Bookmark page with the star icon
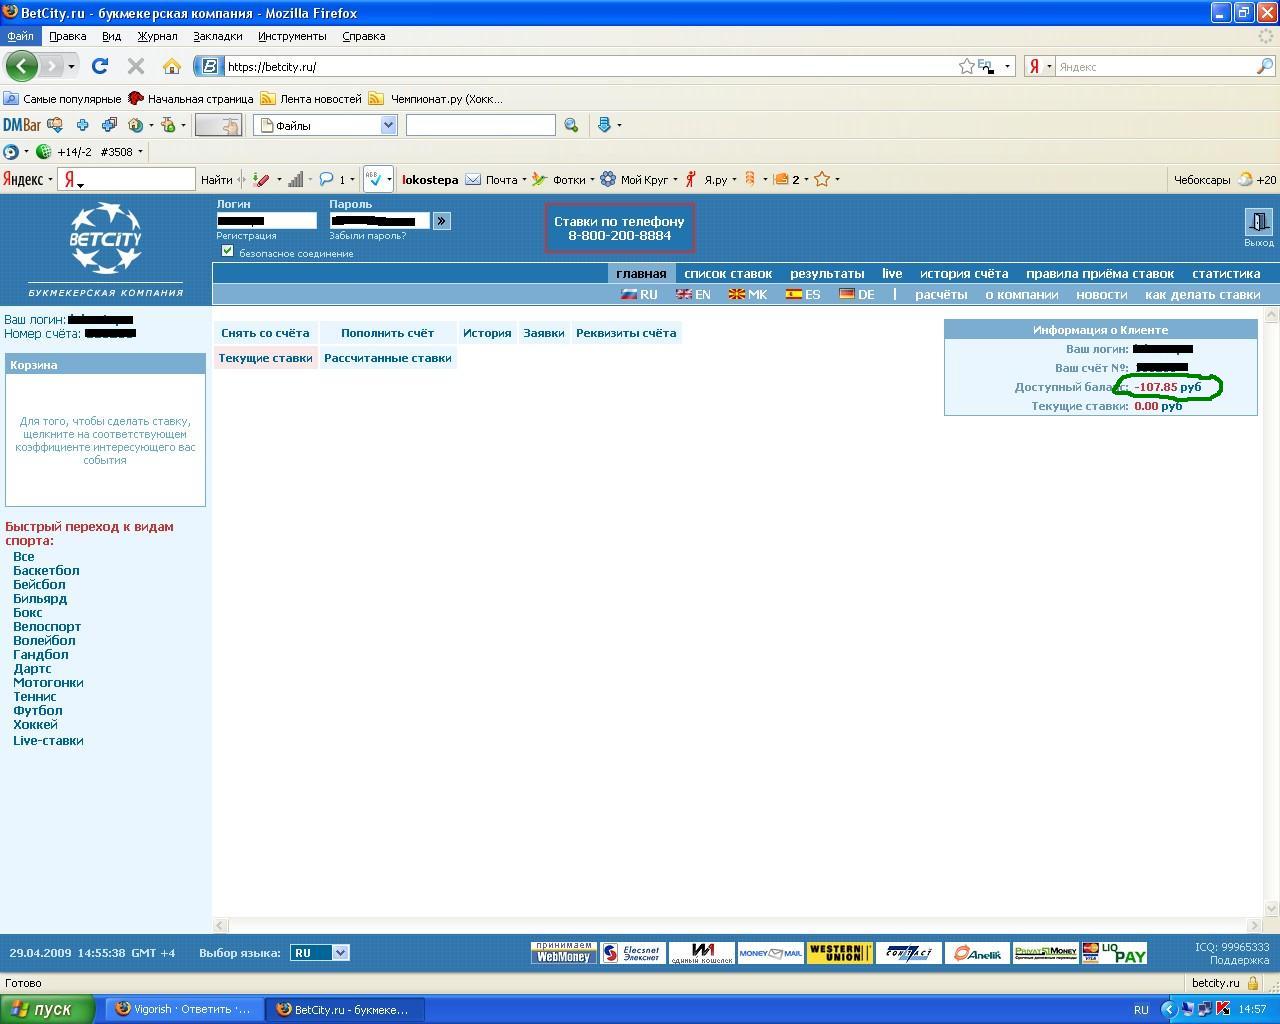 966,66
